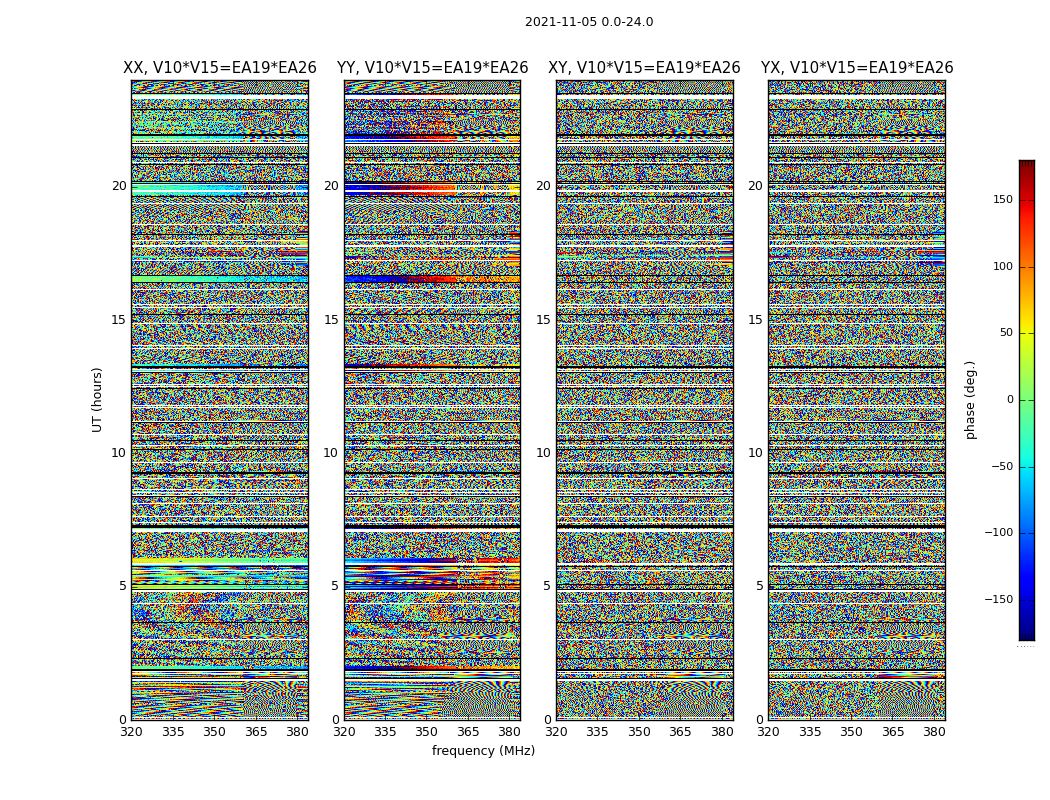Viewport: 1050px width, 800px height.
Task: Click the 350 frequency tick of XX plot
Action: pos(214,732)
